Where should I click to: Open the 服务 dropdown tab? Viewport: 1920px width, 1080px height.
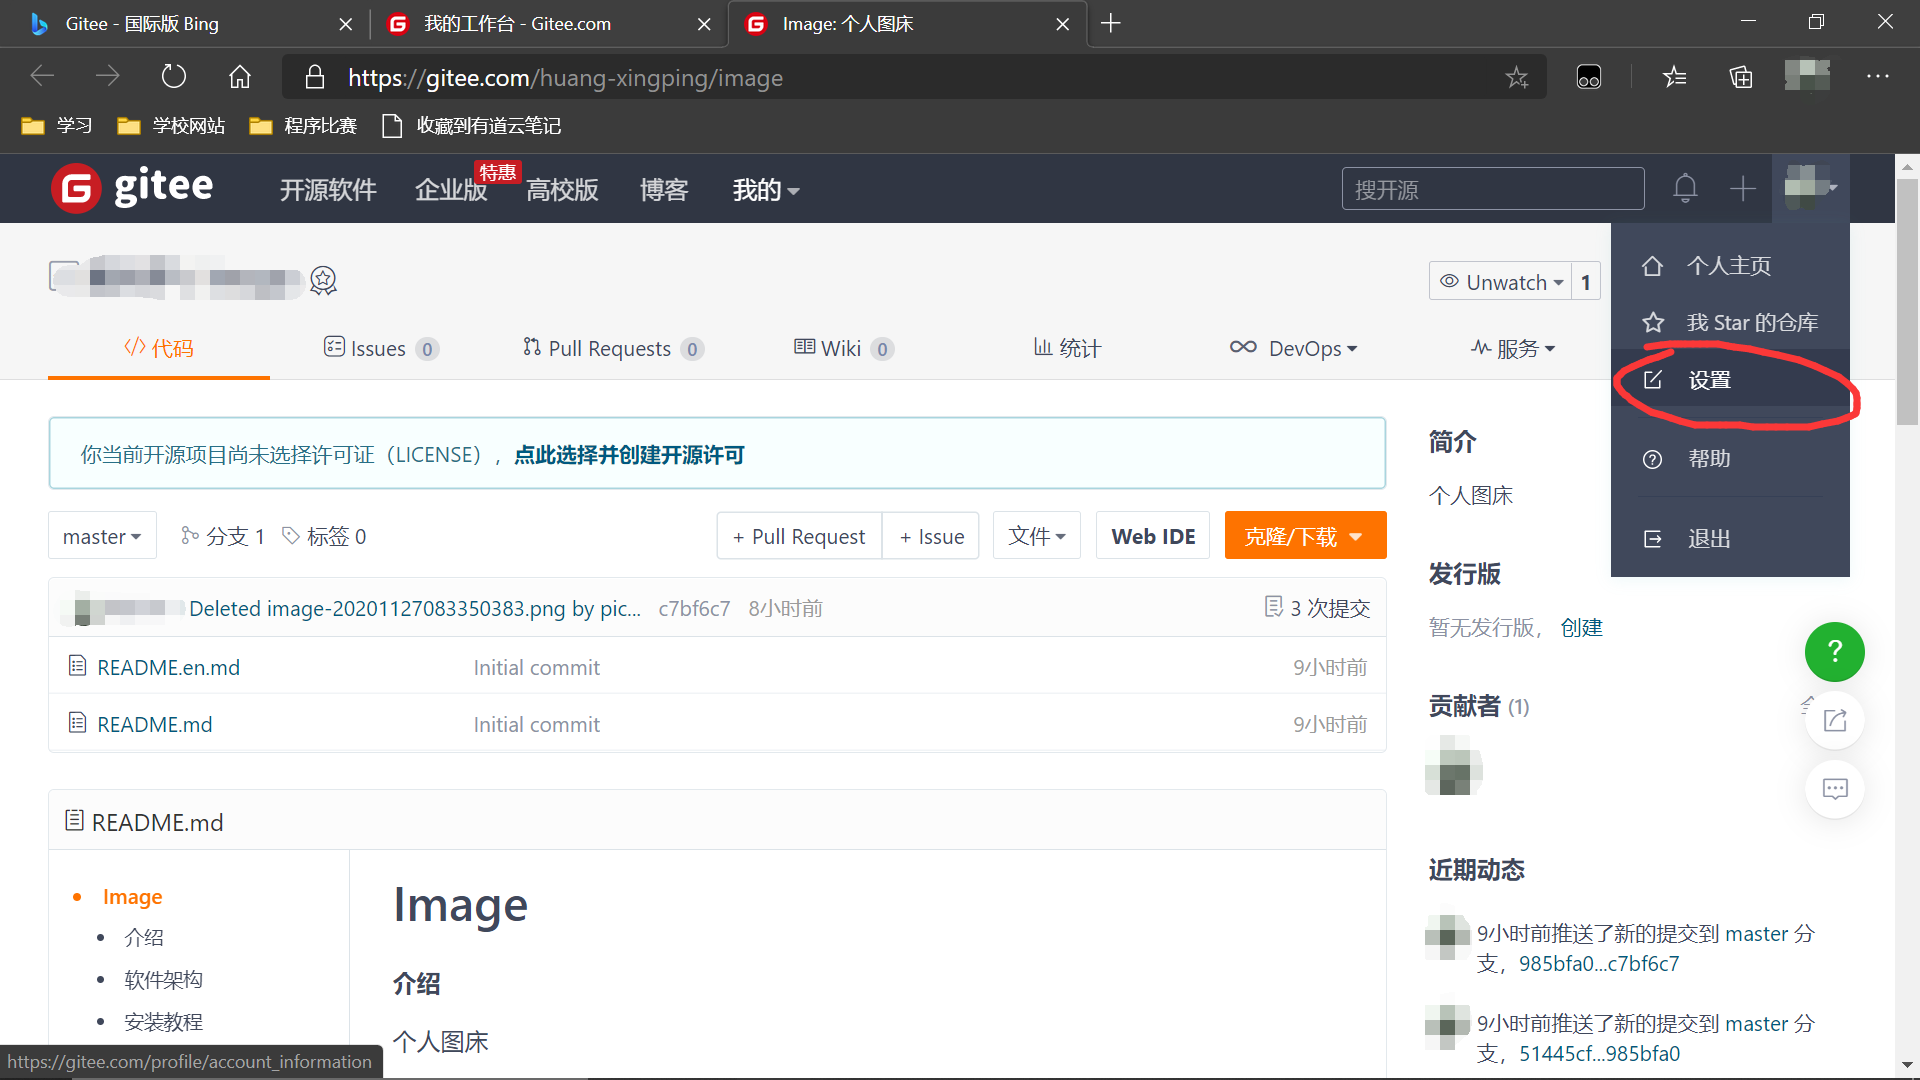click(x=1513, y=348)
